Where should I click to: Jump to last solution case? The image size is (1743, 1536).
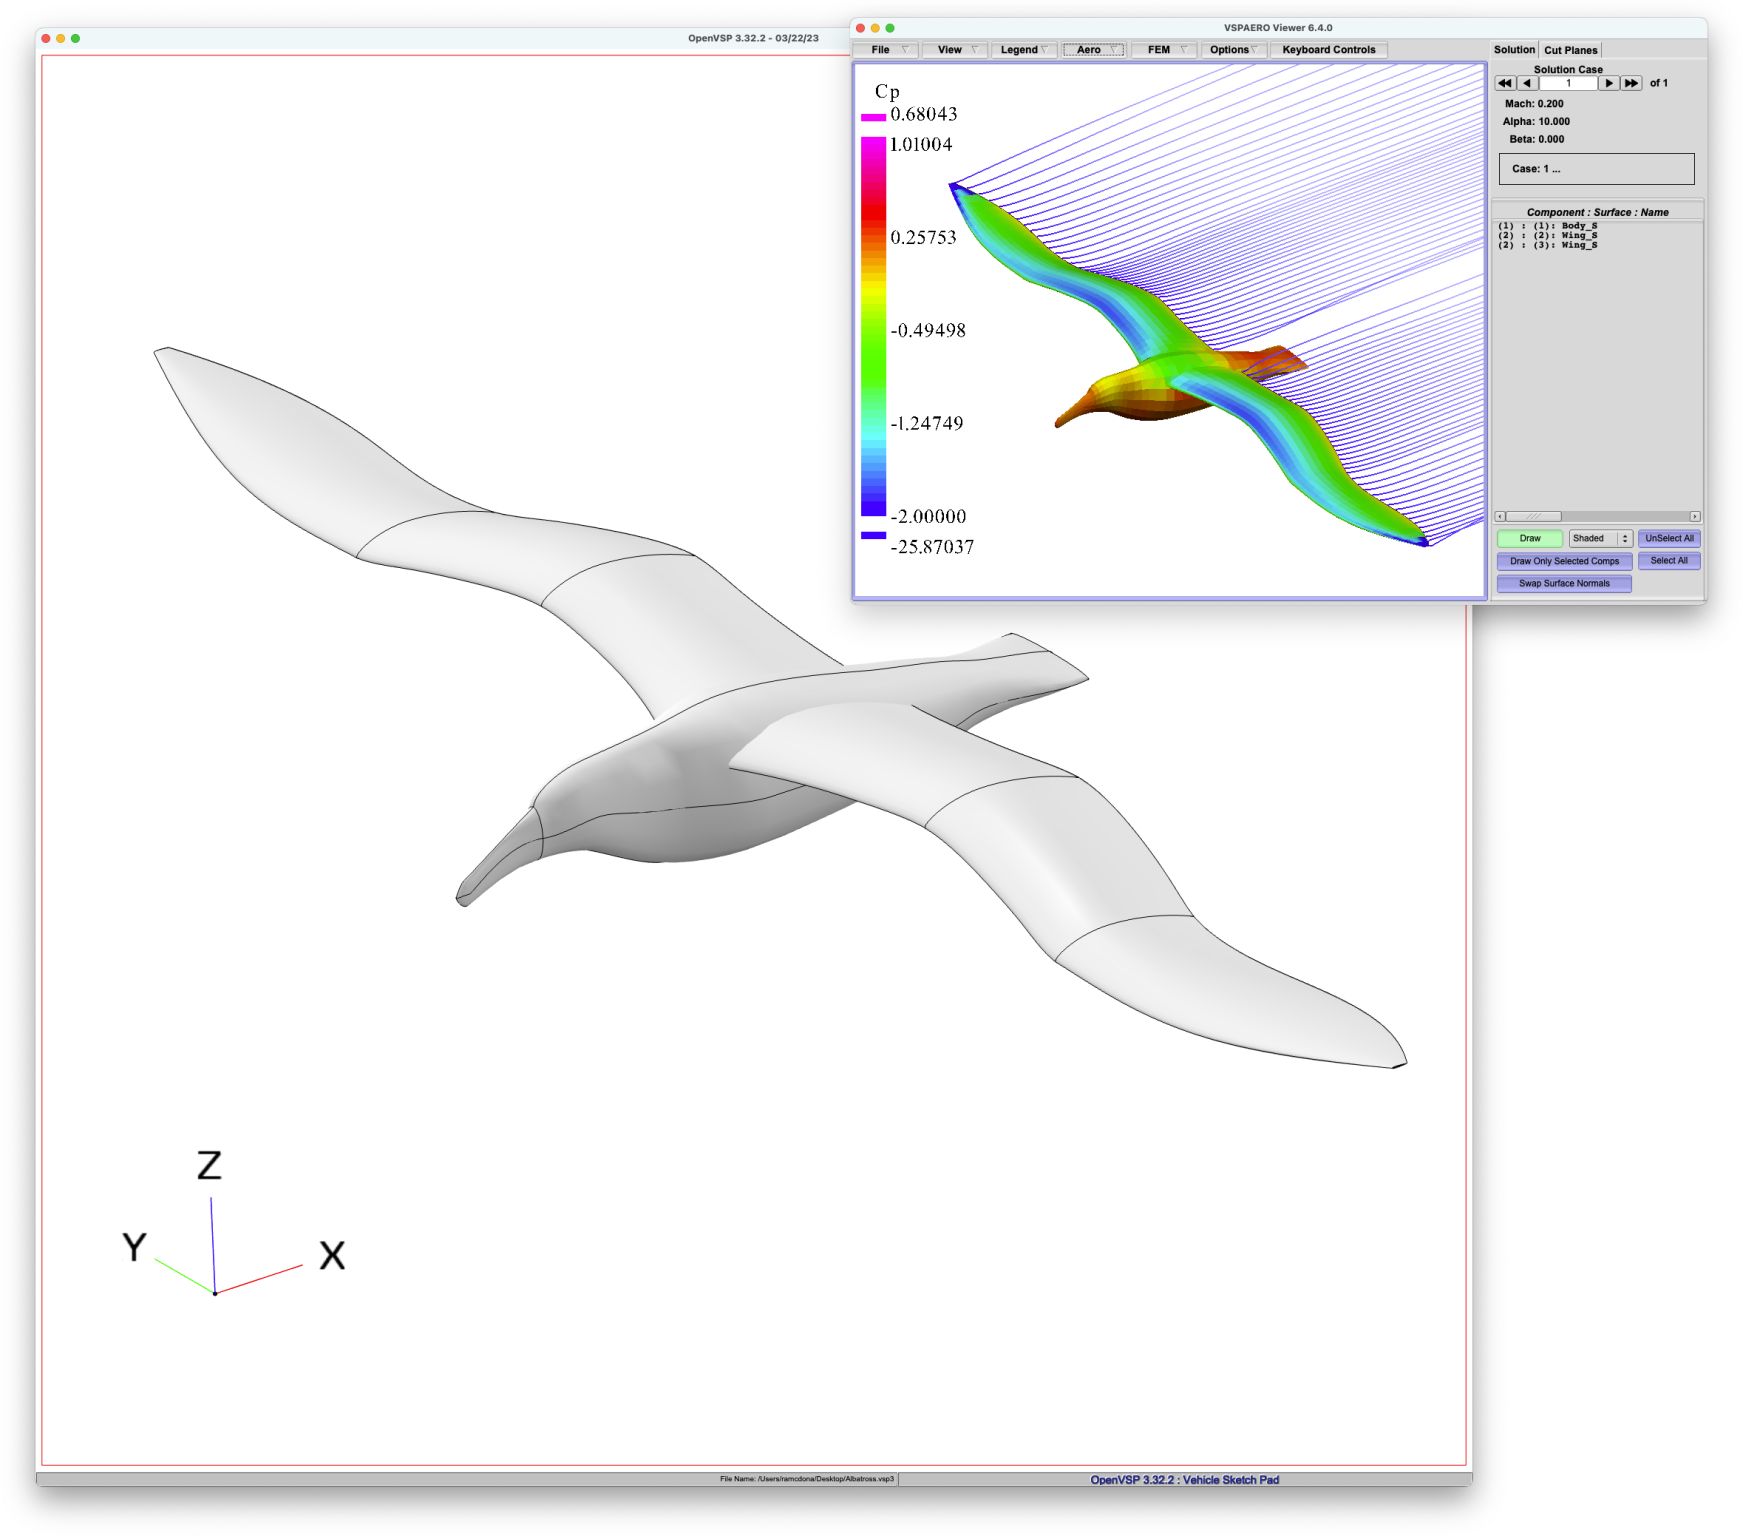click(x=1631, y=84)
